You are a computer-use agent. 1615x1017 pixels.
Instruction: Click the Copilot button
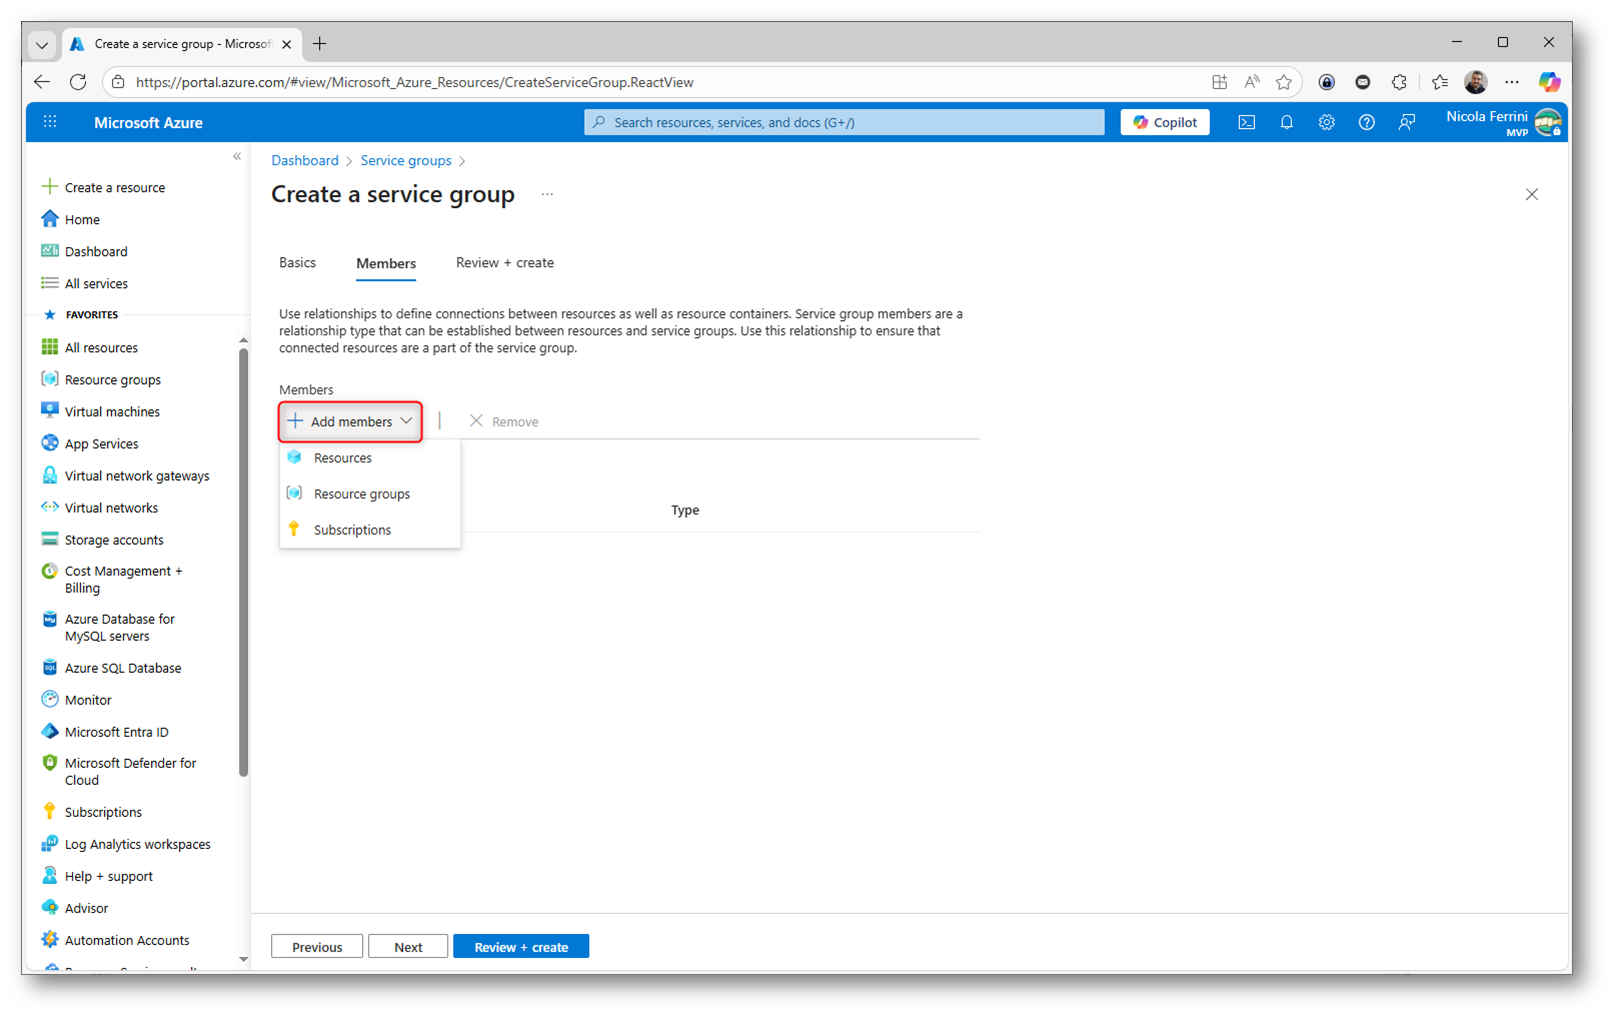click(1165, 122)
